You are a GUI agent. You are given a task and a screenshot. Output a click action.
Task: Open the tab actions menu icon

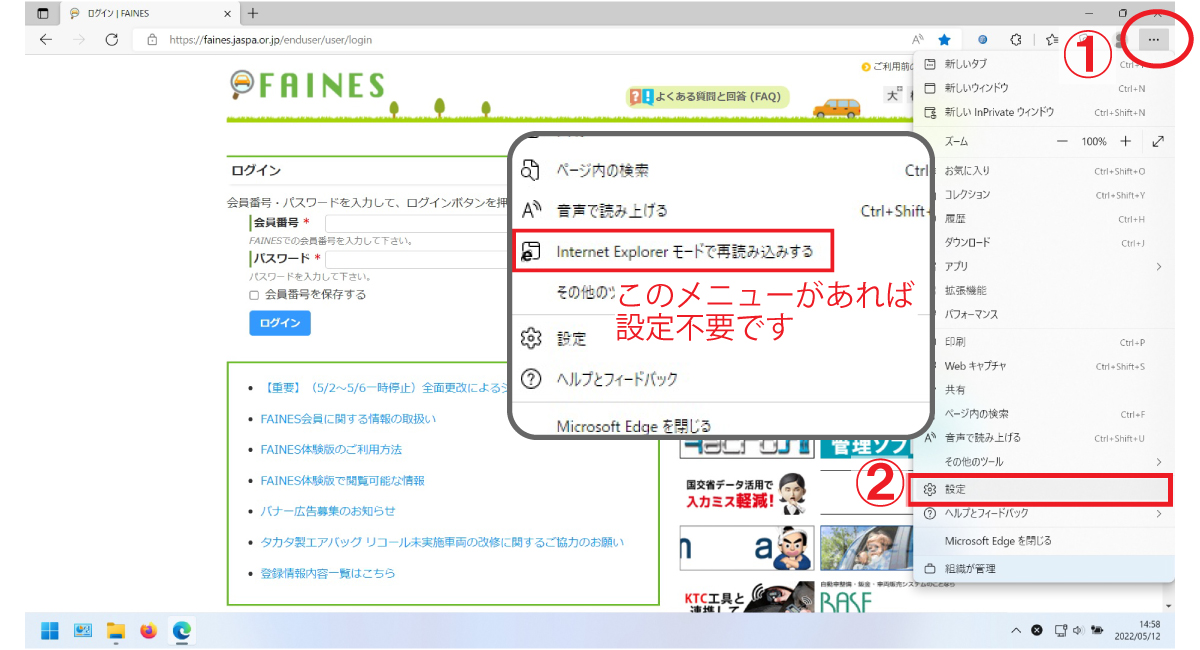point(42,14)
